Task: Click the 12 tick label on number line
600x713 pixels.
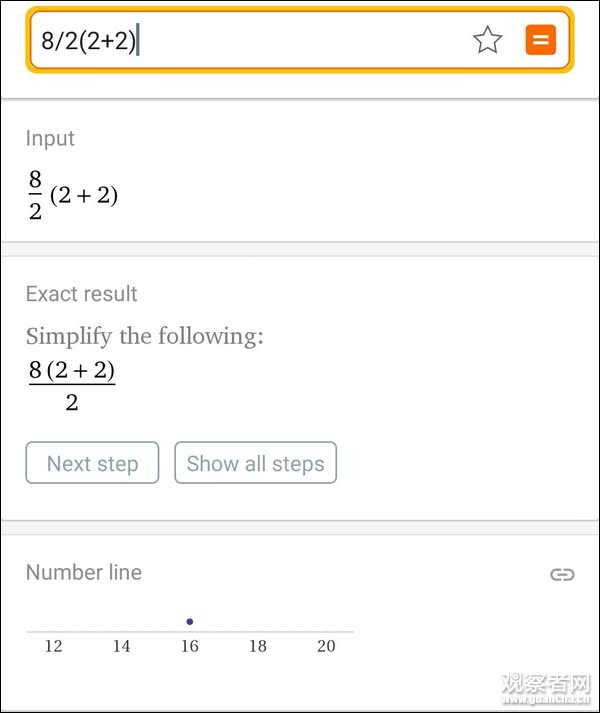Action: [53, 646]
